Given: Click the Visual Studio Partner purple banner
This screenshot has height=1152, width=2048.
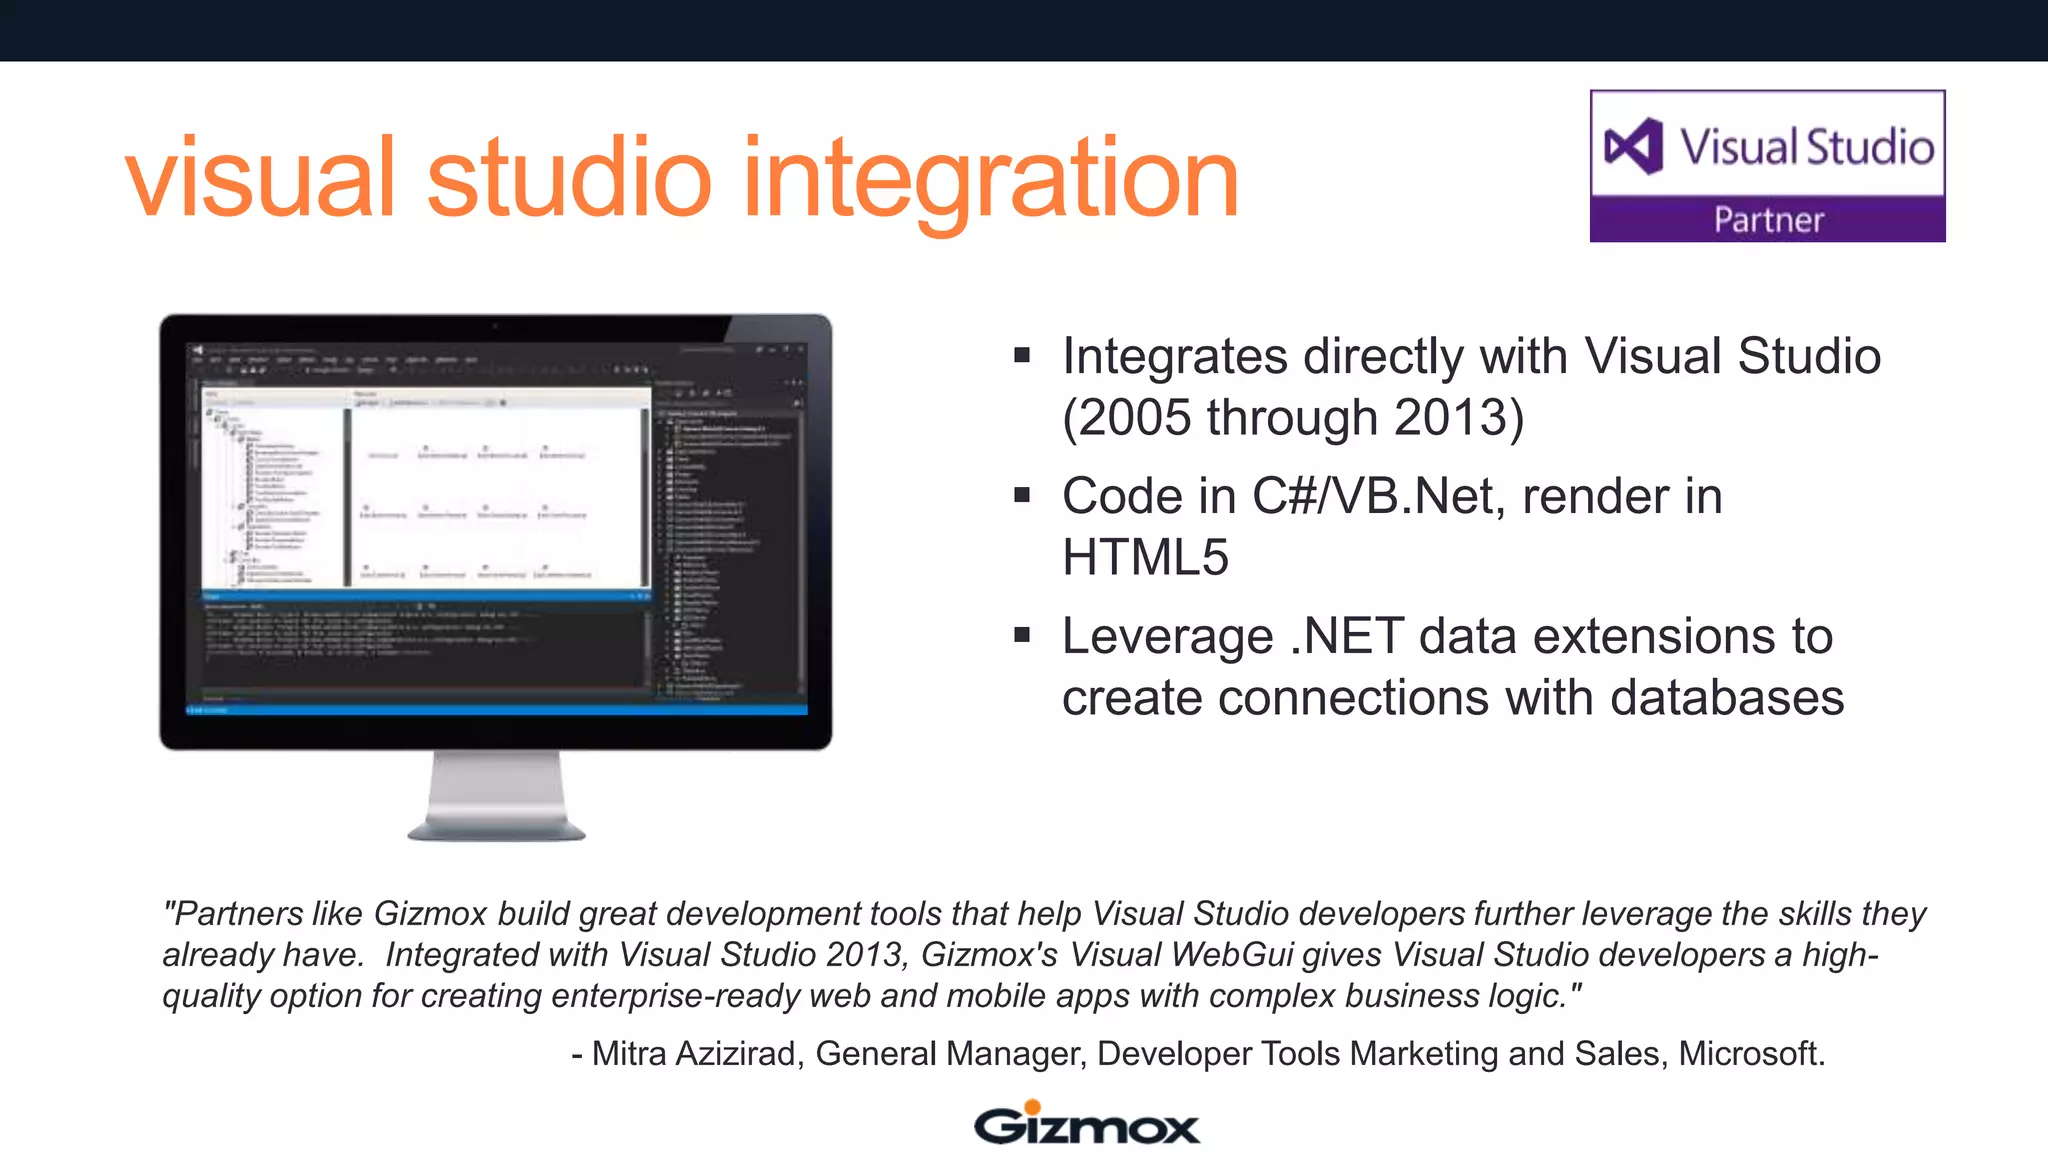Looking at the screenshot, I should pos(1767,219).
